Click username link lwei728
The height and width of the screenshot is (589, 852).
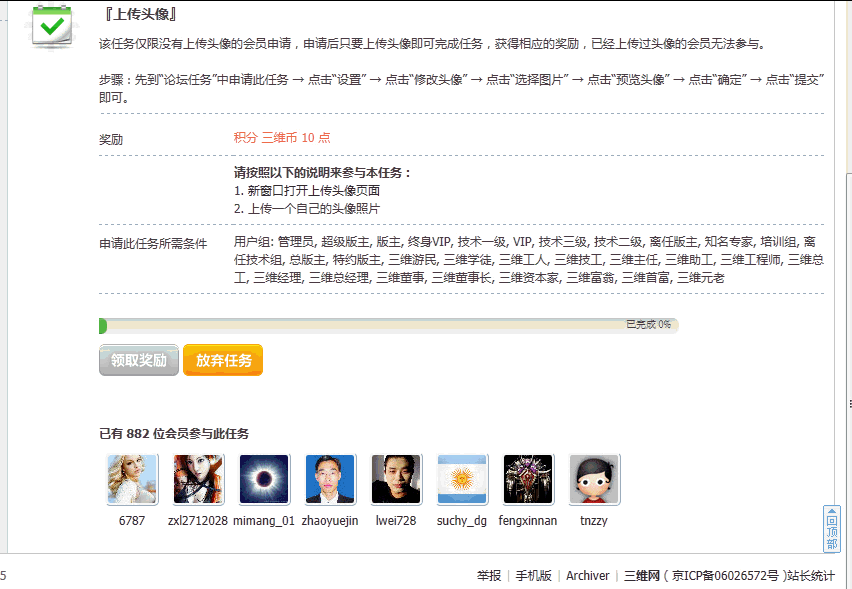click(x=396, y=521)
